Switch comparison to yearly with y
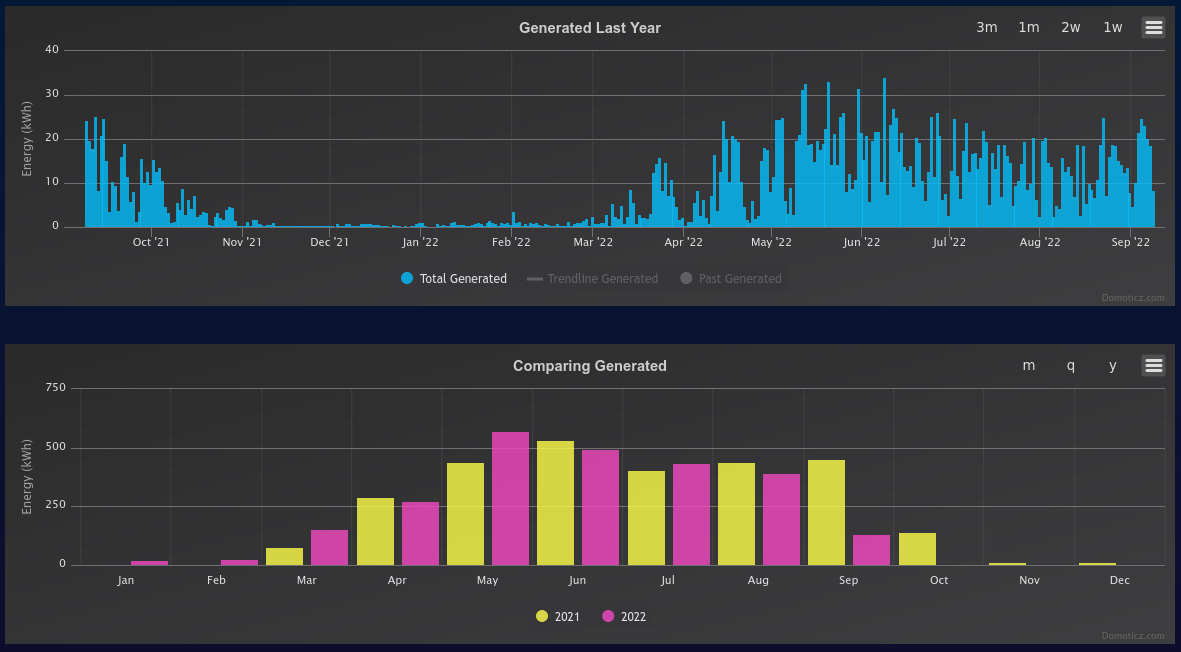 point(1113,365)
